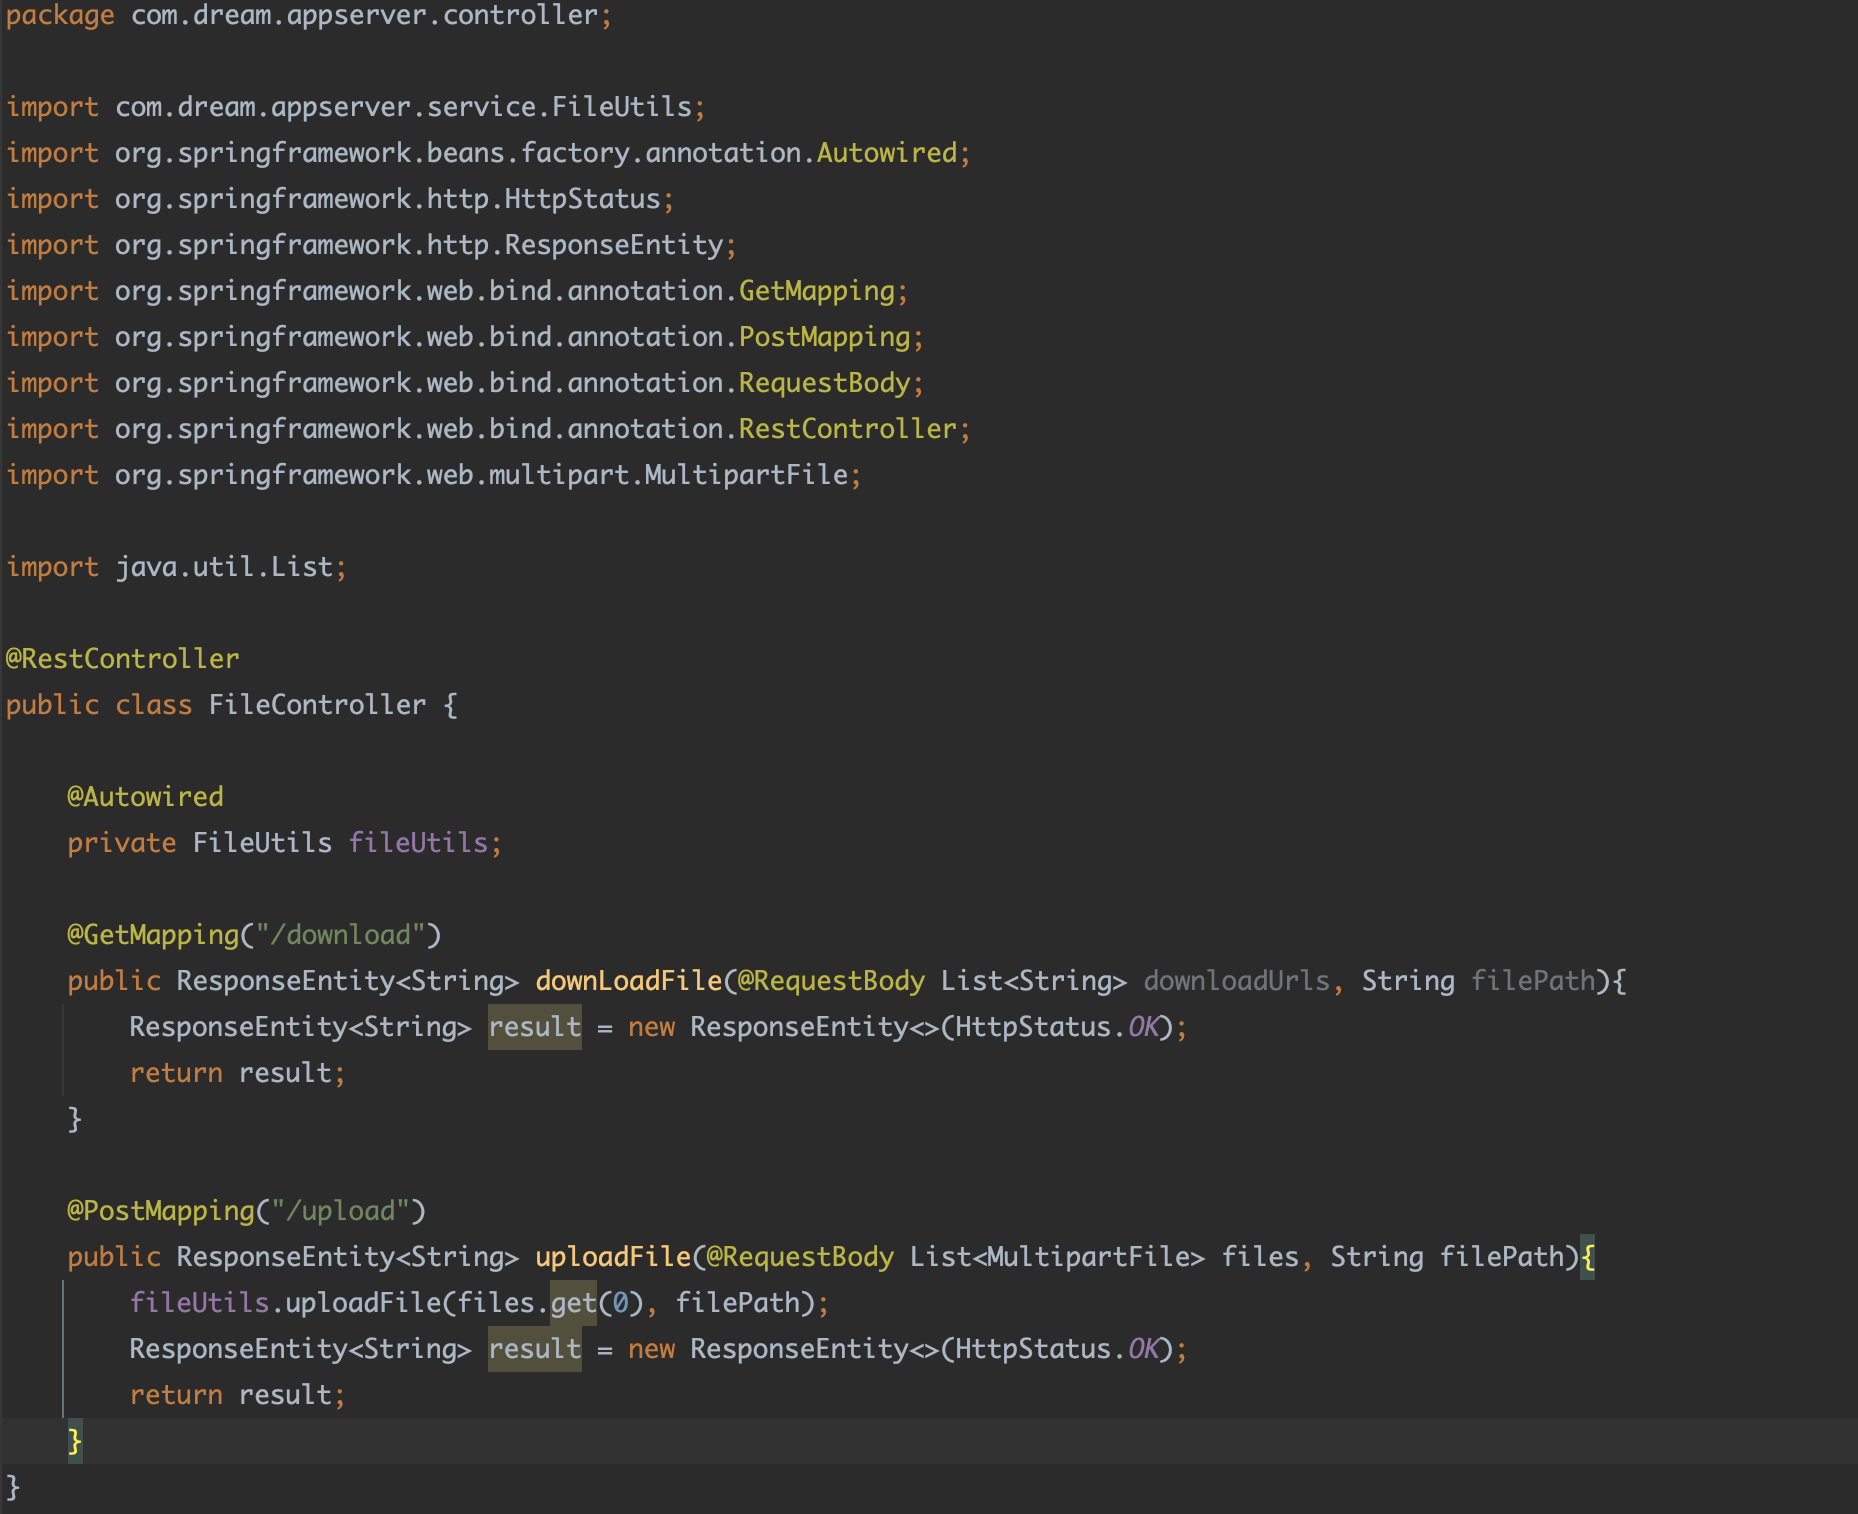
Task: Click the @RestController annotation above the class
Action: [123, 659]
